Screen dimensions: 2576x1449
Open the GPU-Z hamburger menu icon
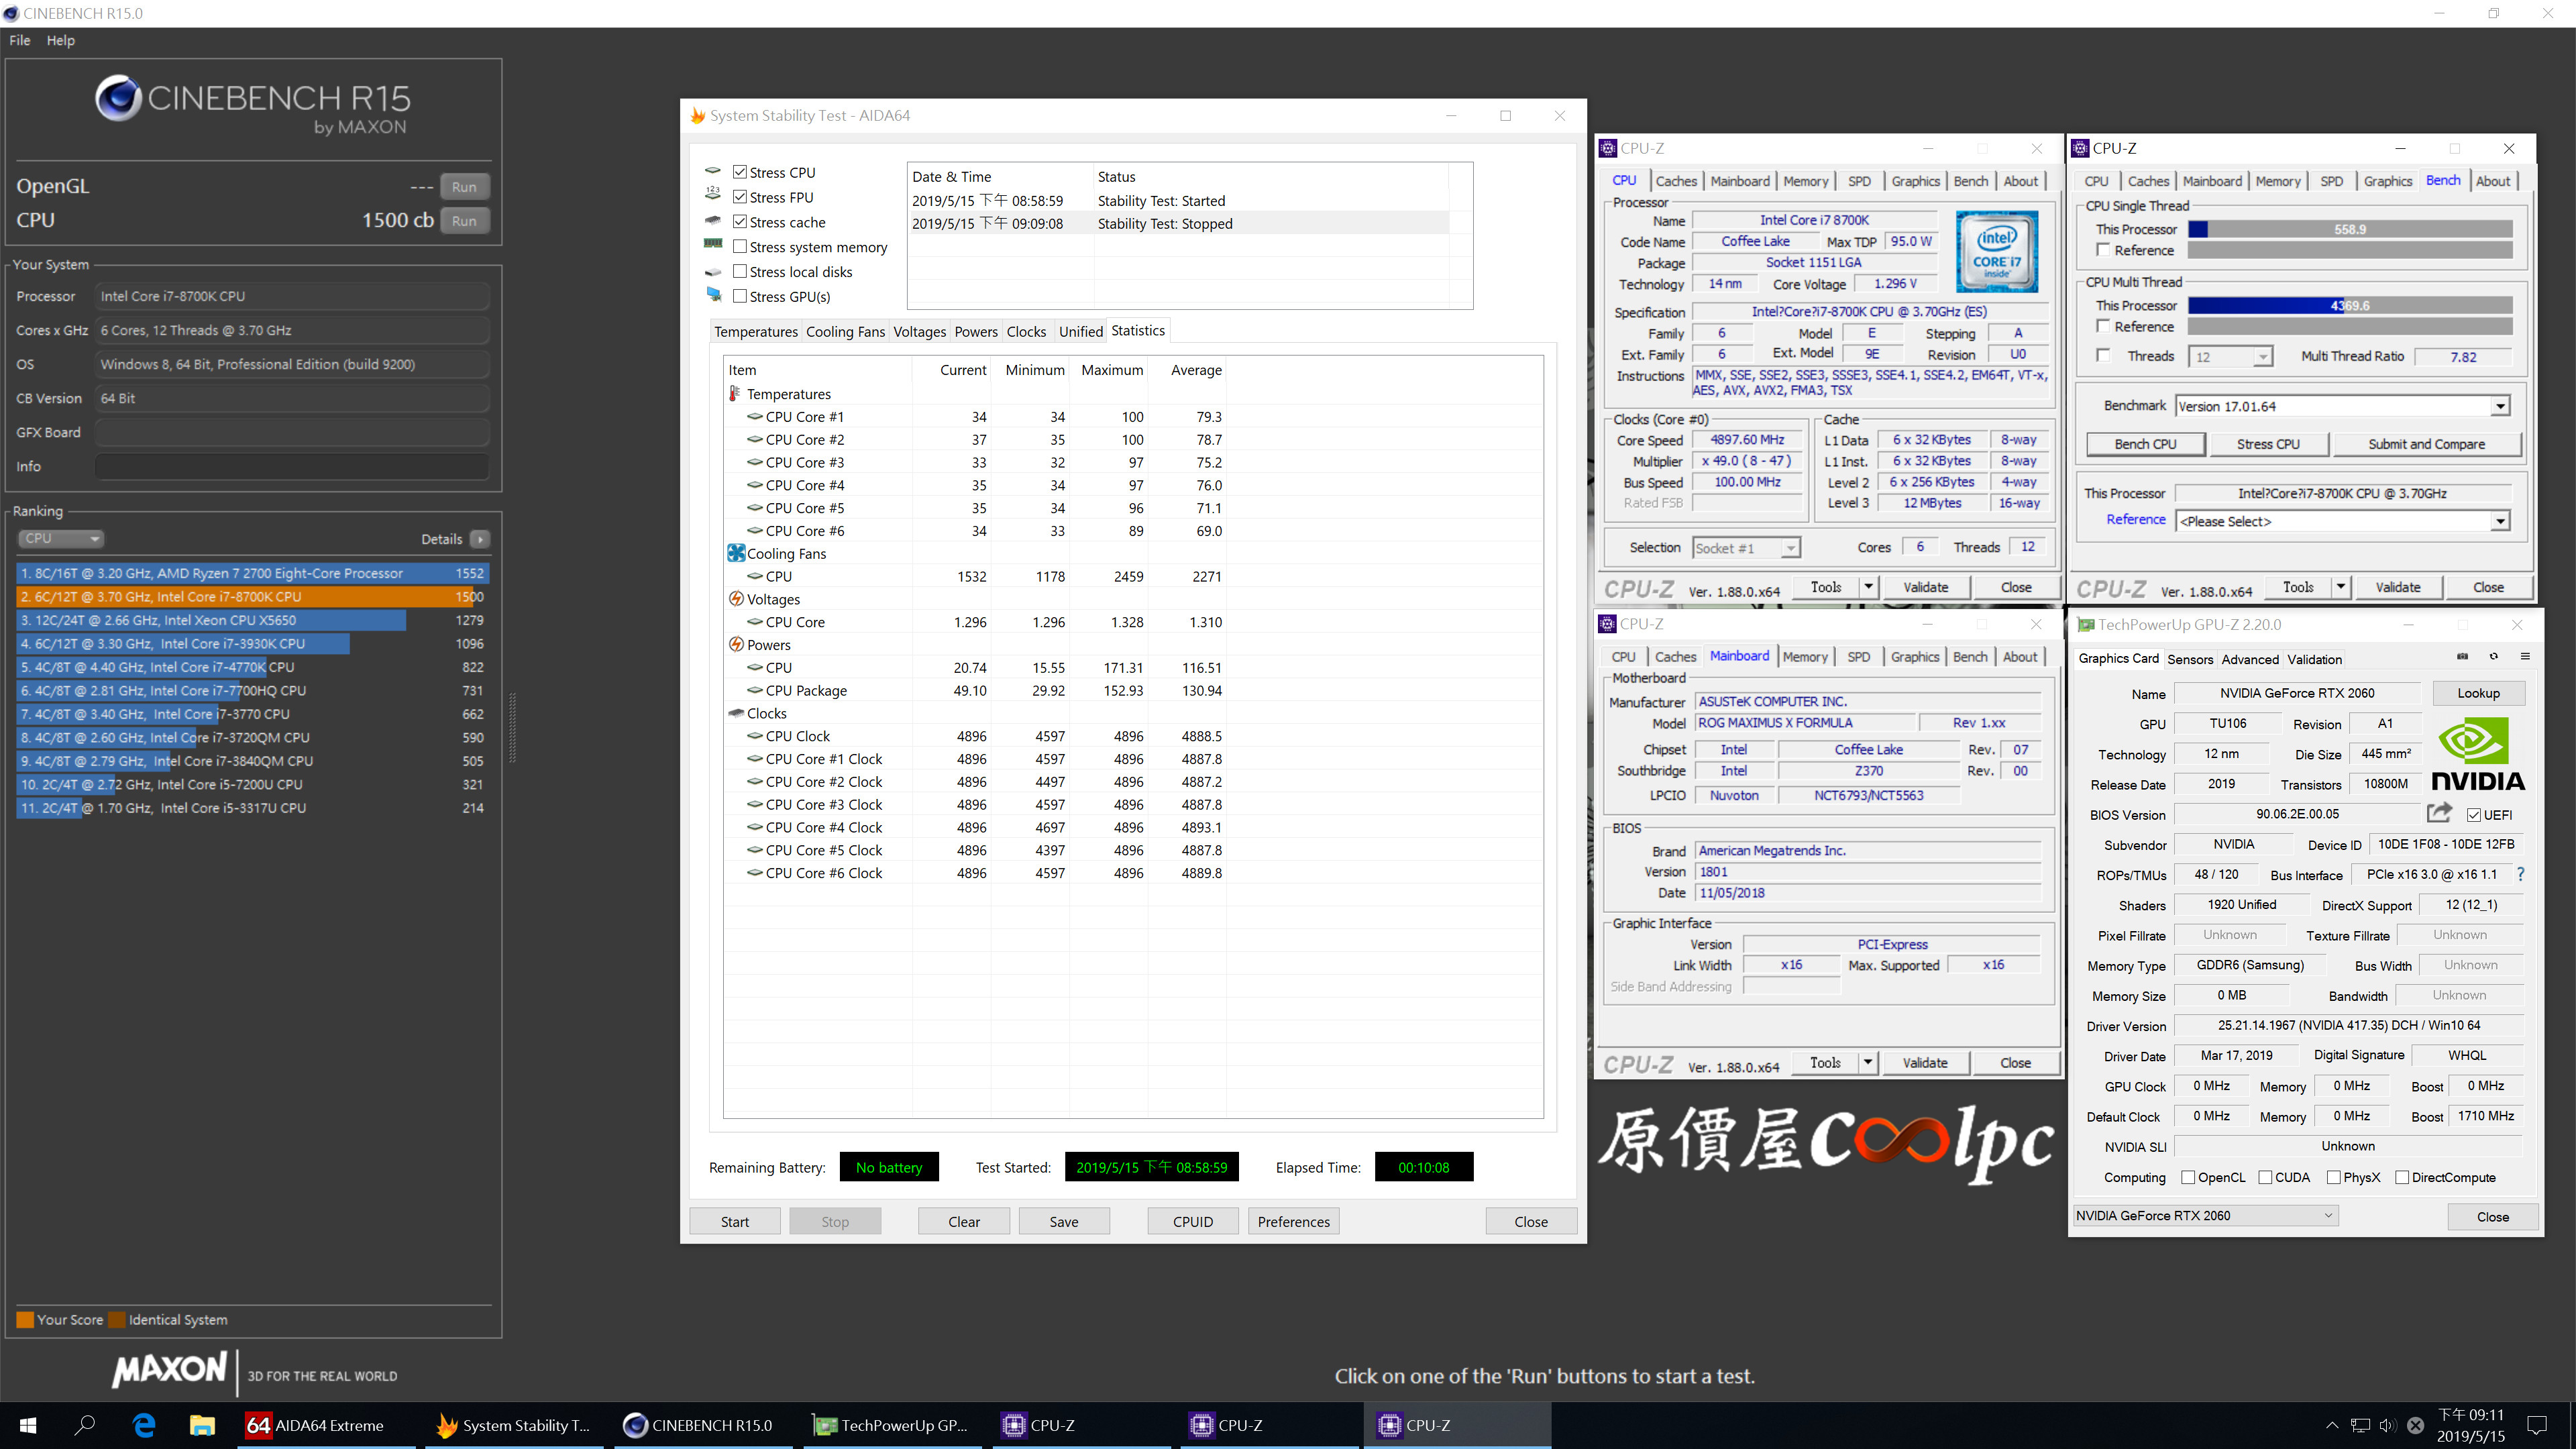(2525, 657)
